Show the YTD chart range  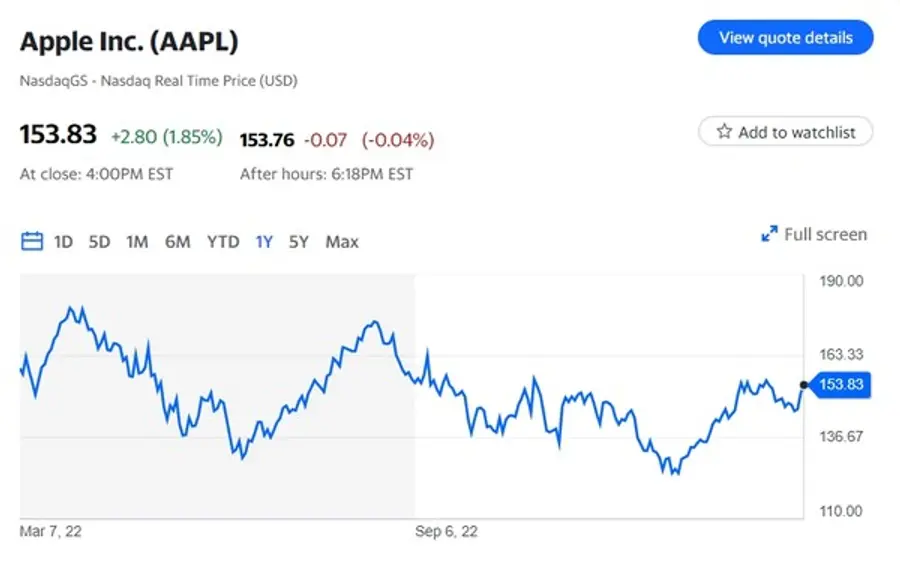(x=223, y=241)
